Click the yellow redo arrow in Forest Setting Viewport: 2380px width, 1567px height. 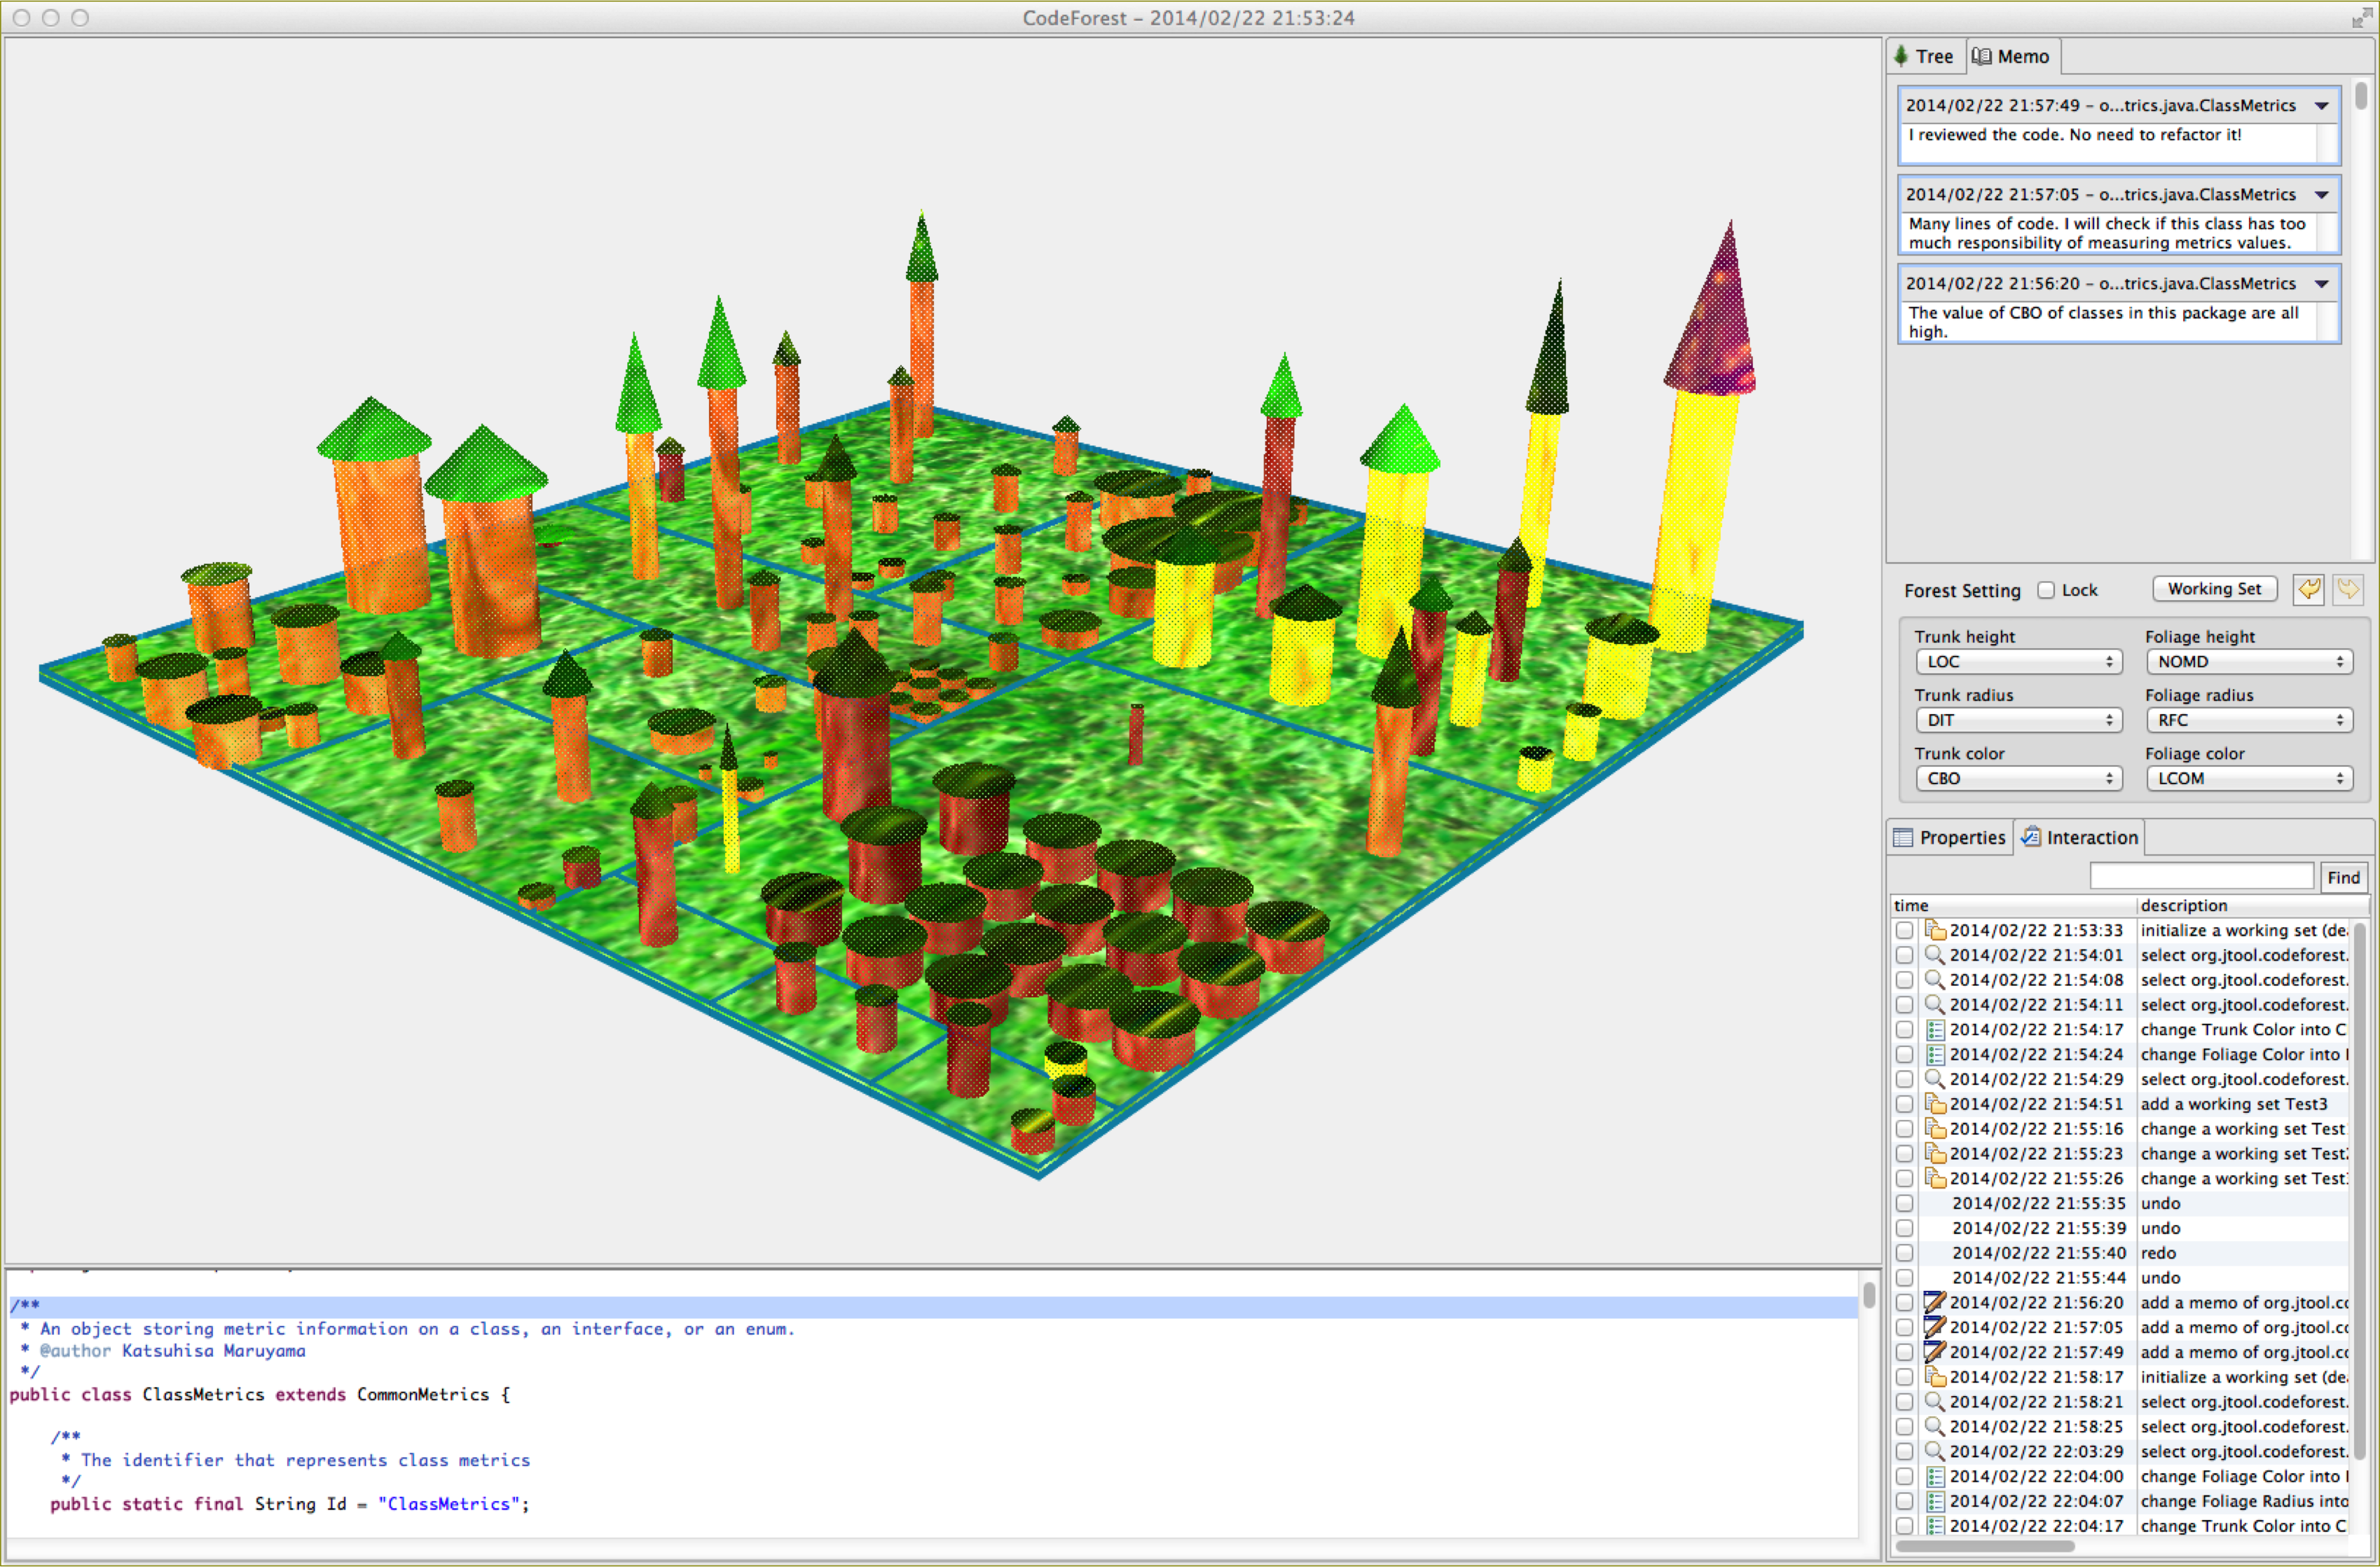(2347, 589)
